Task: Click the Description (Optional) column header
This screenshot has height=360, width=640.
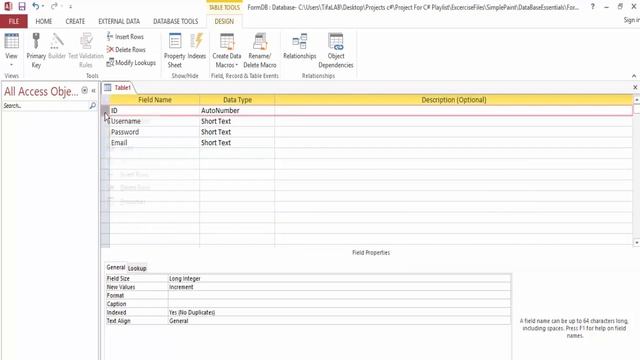Action: tap(453, 100)
